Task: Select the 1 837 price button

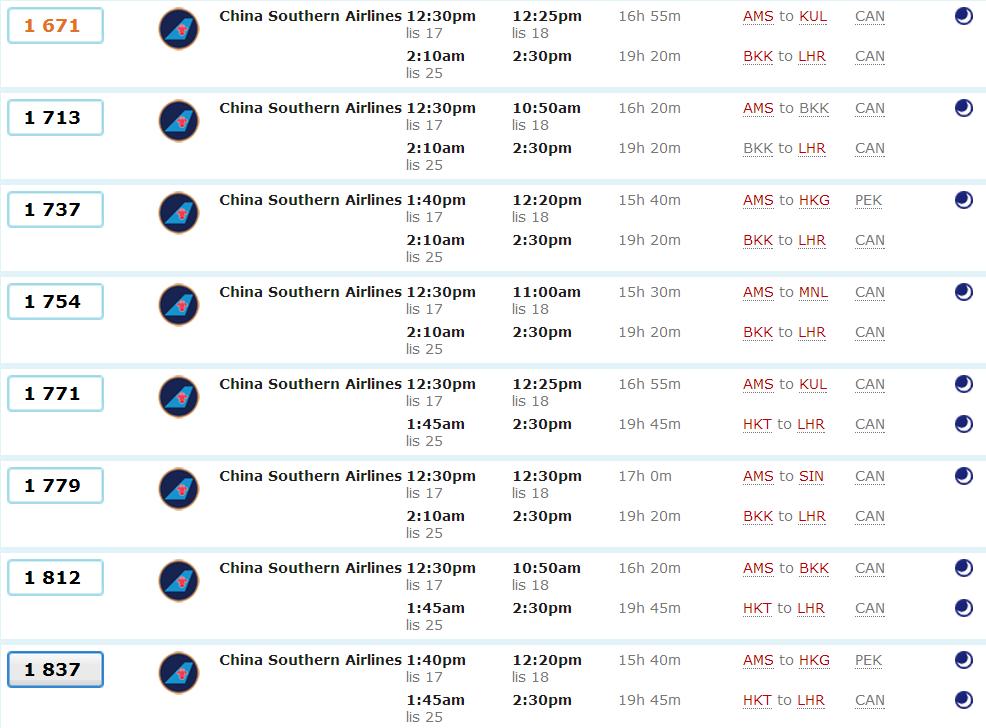Action: [55, 670]
